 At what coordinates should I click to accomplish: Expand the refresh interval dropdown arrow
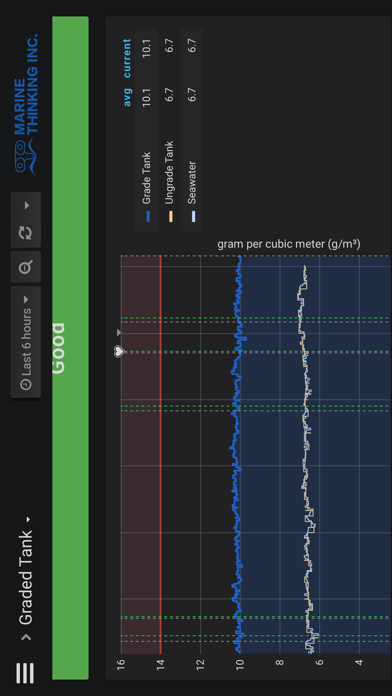click(x=26, y=205)
